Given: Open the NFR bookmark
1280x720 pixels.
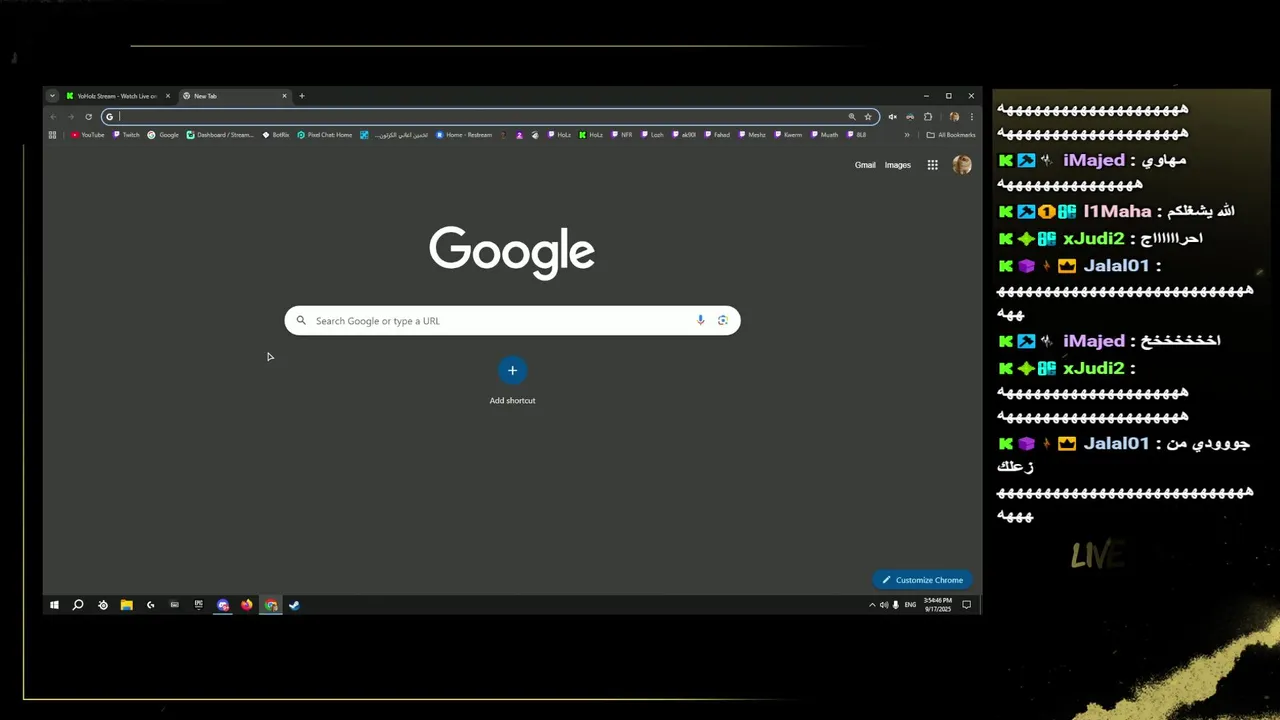Looking at the screenshot, I should 621,135.
